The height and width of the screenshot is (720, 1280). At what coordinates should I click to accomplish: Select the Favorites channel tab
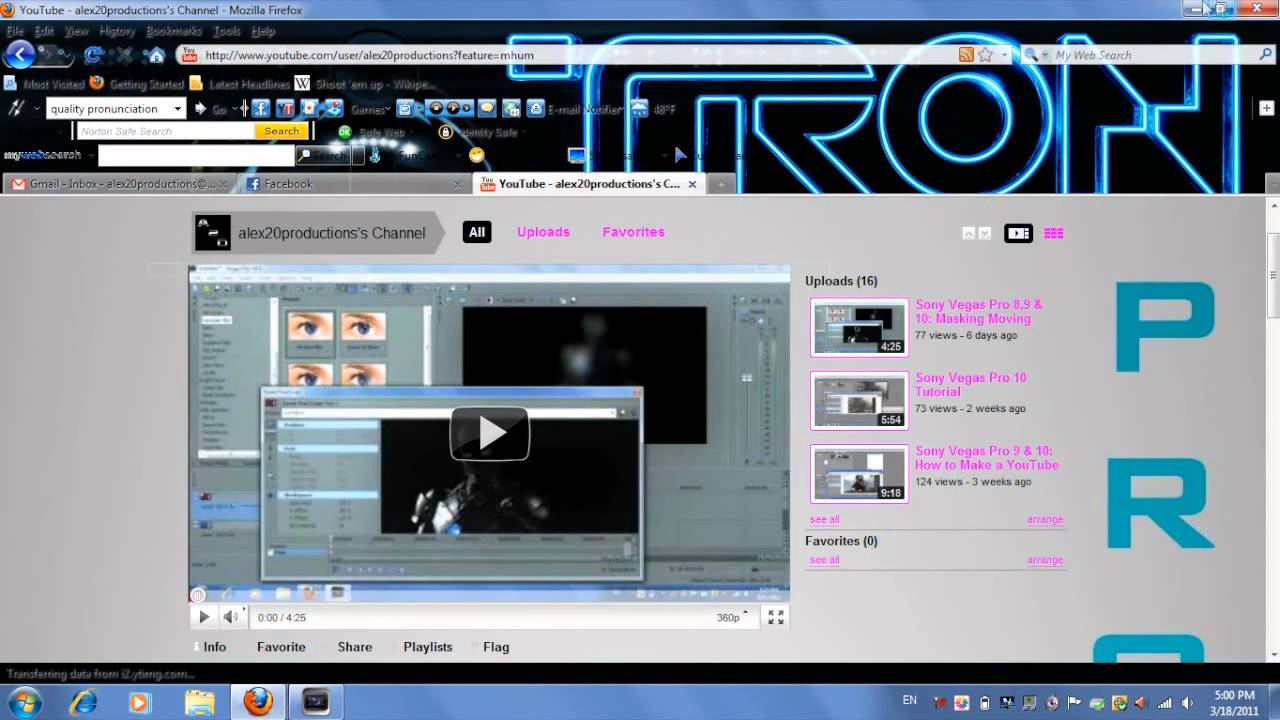(x=633, y=232)
